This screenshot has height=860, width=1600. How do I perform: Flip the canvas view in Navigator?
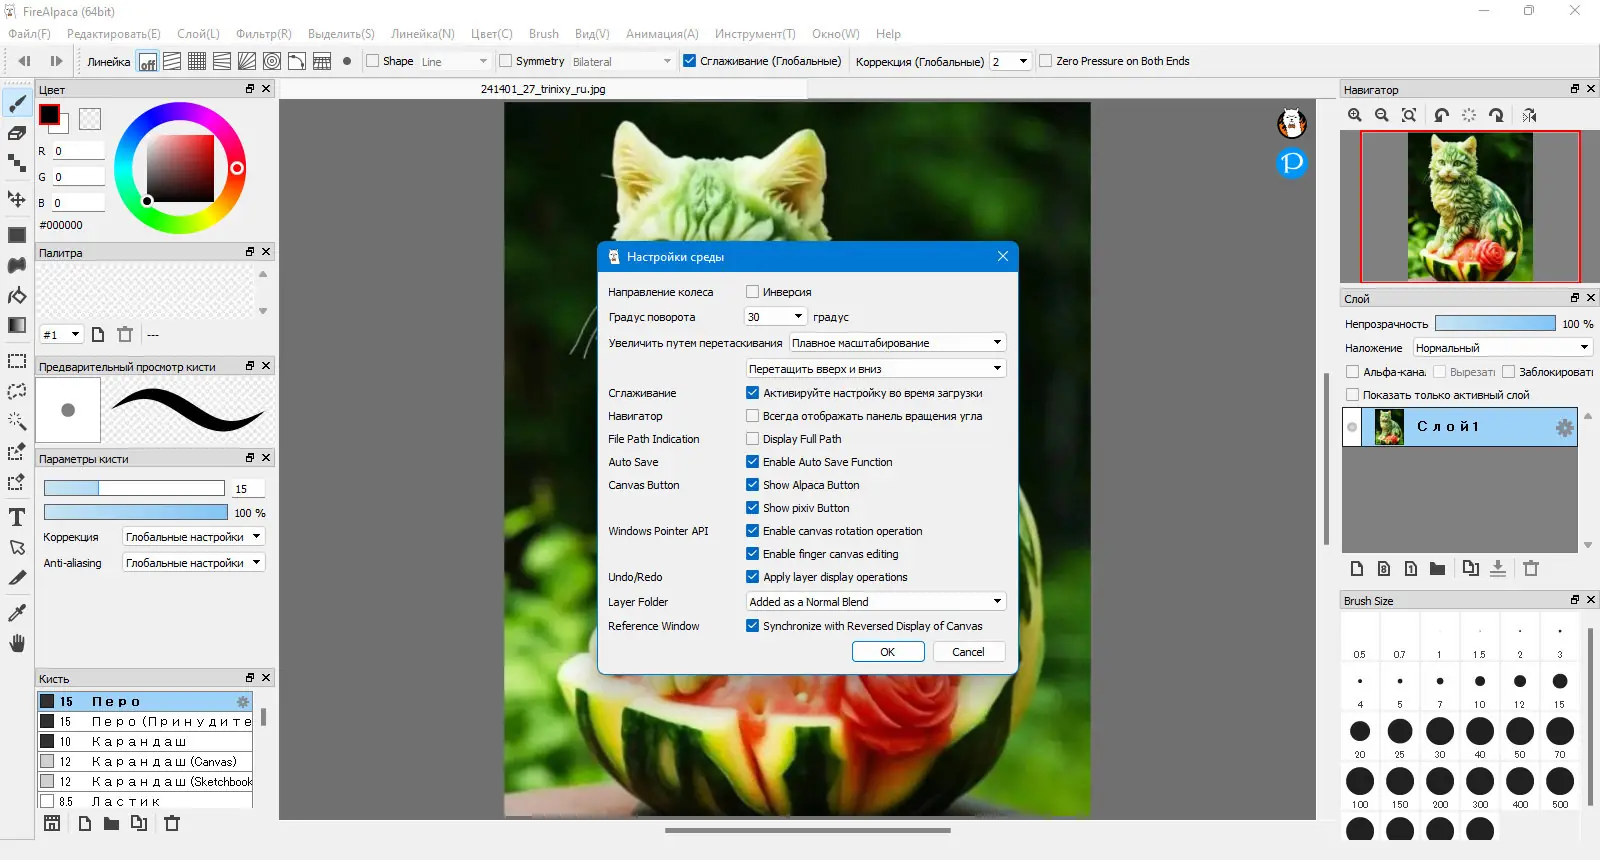click(1529, 116)
